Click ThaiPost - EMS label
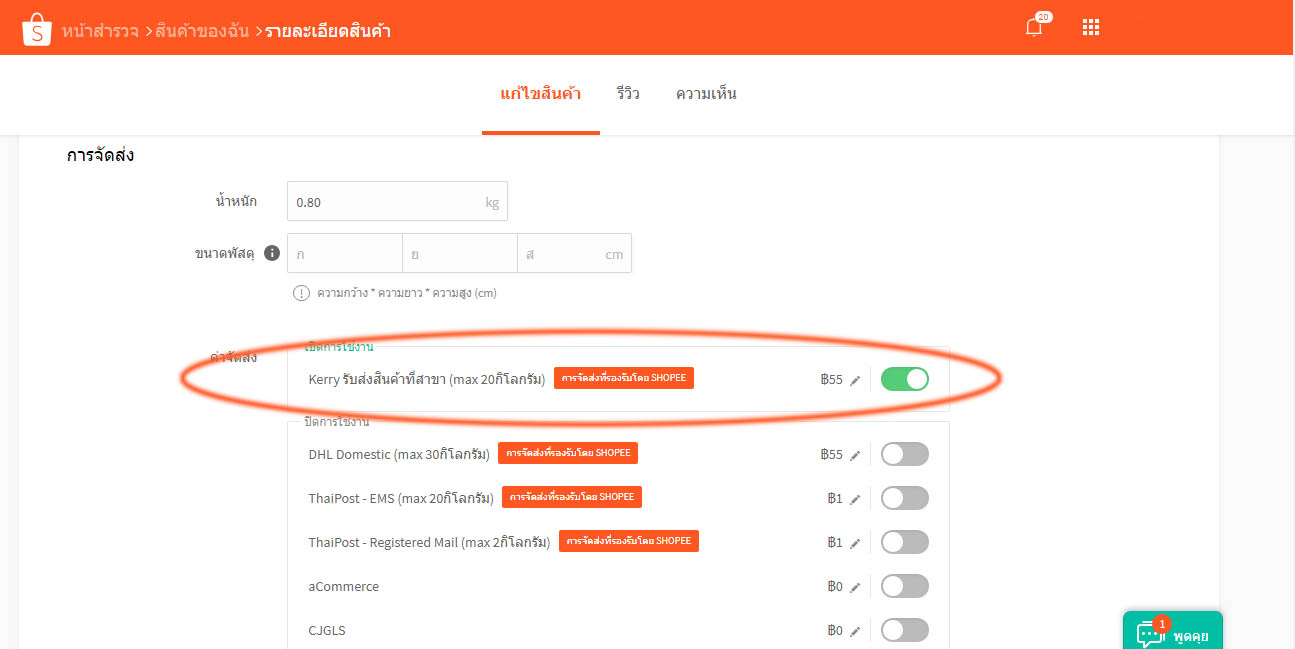 (401, 498)
